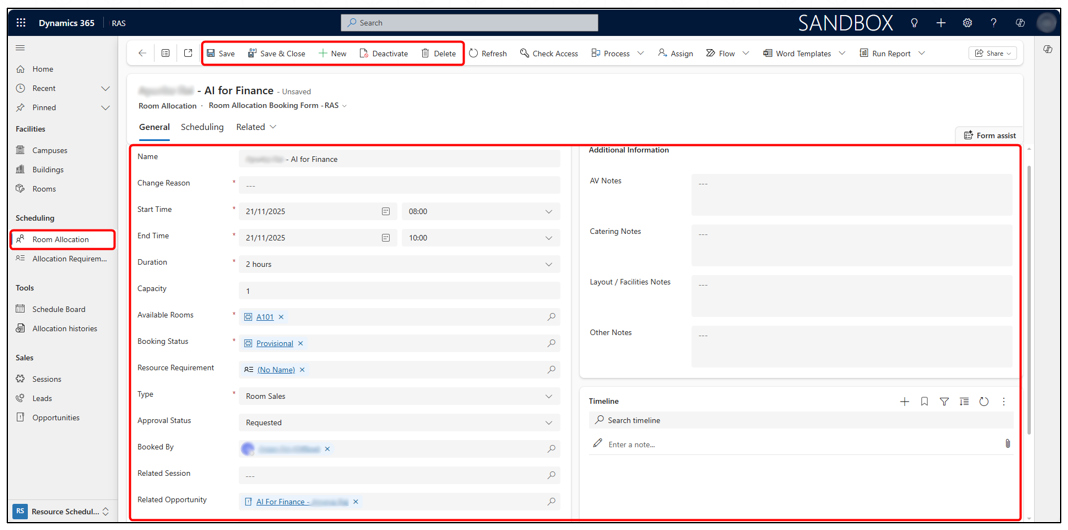1068x530 pixels.
Task: Switch to the Scheduling tab
Action: pos(202,127)
